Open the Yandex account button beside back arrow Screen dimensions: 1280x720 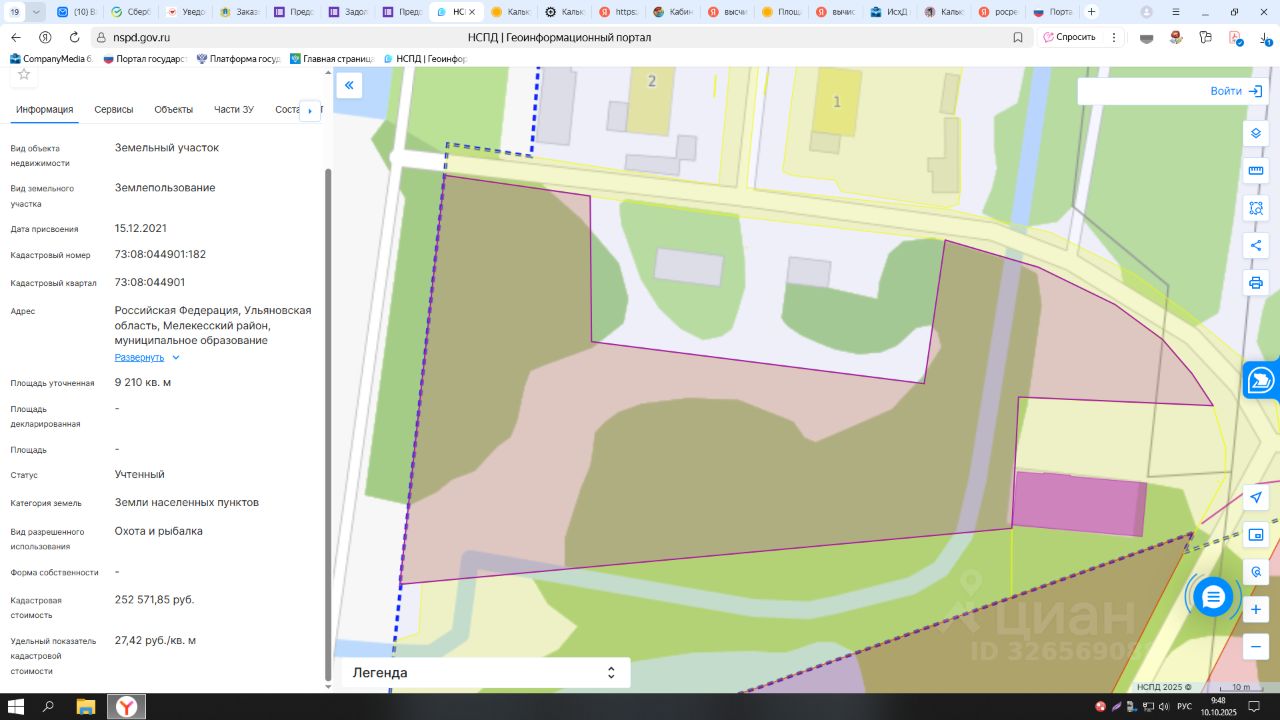point(45,37)
